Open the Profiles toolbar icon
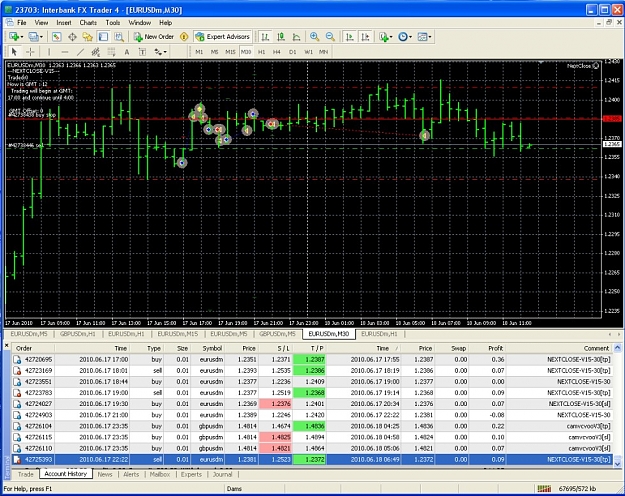The image size is (625, 496). 33,37
